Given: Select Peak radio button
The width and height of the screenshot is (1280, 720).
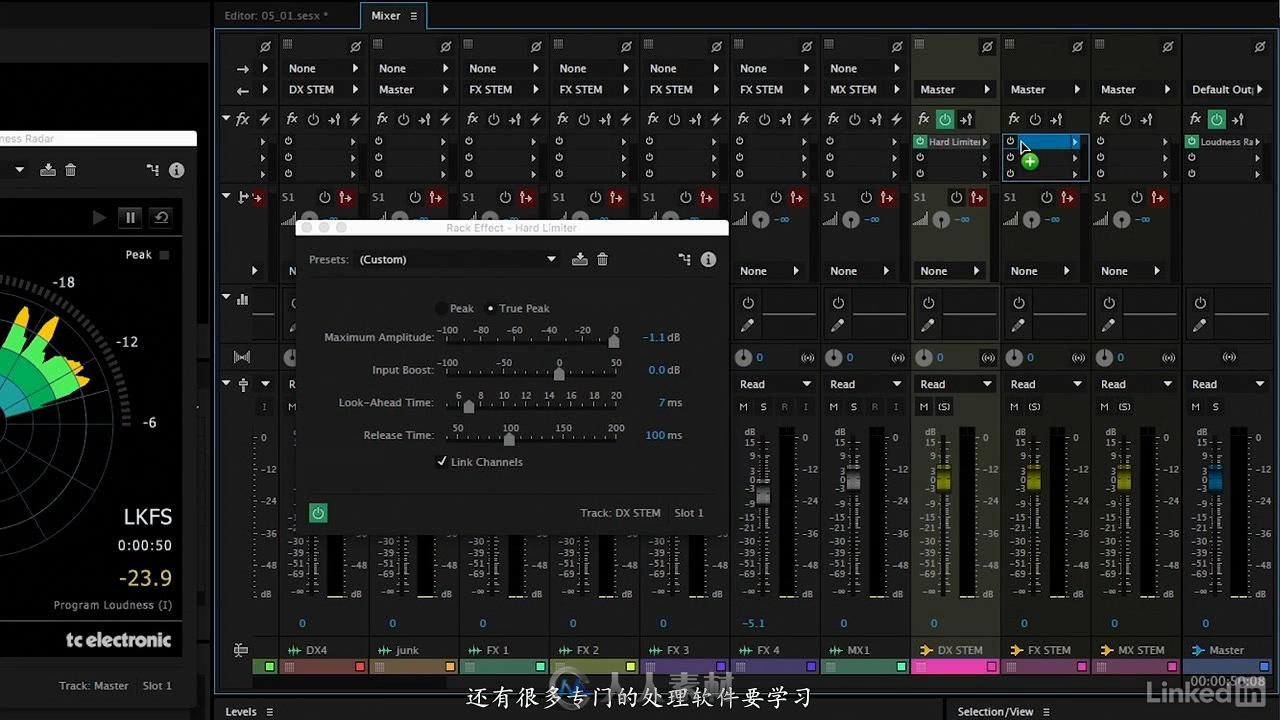Looking at the screenshot, I should coord(441,309).
